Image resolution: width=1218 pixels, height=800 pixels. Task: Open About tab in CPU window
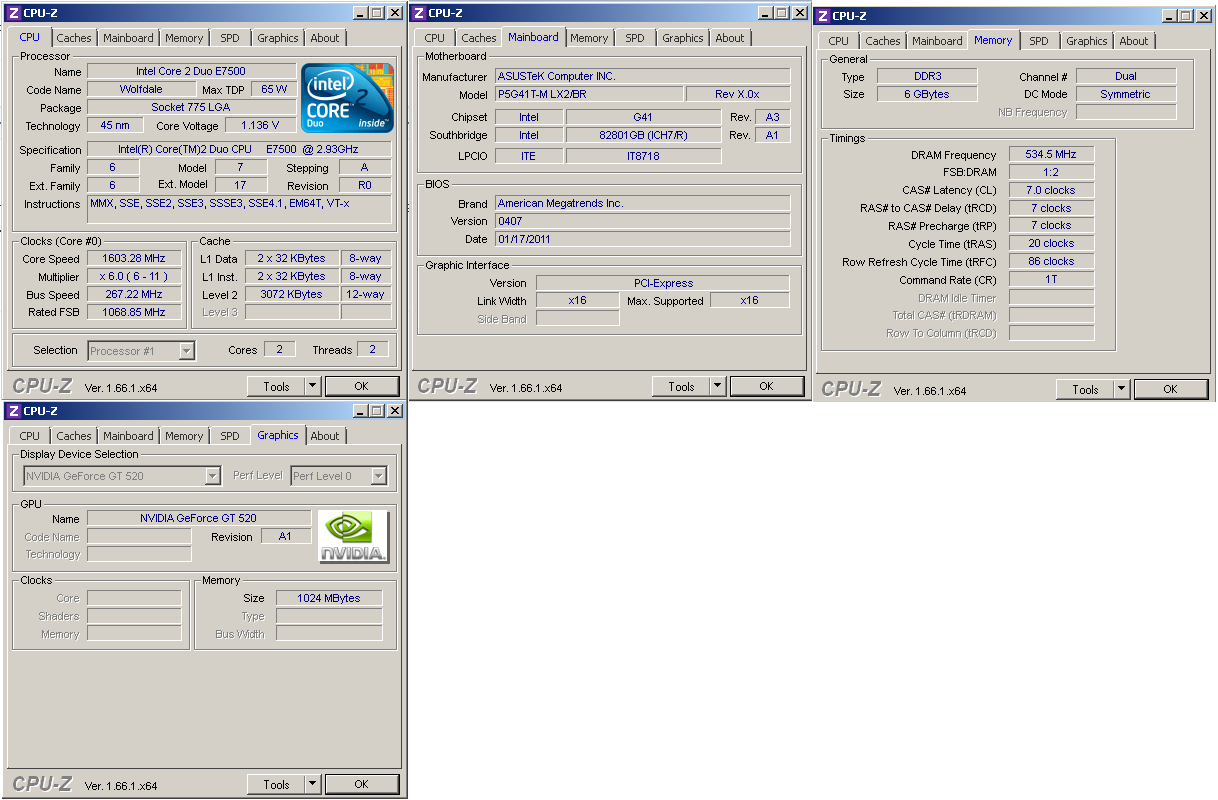click(x=325, y=38)
